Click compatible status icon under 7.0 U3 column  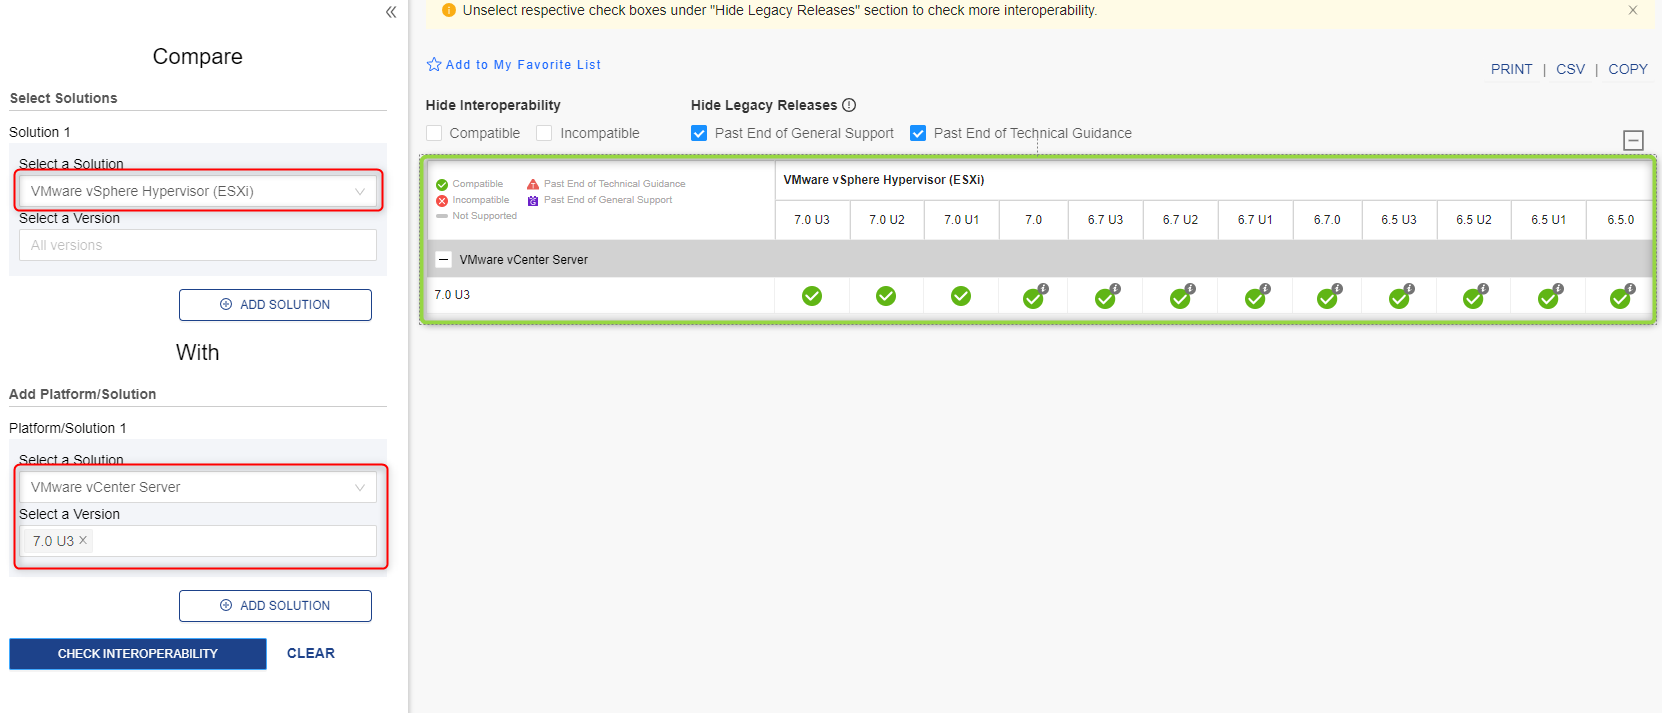coord(812,296)
